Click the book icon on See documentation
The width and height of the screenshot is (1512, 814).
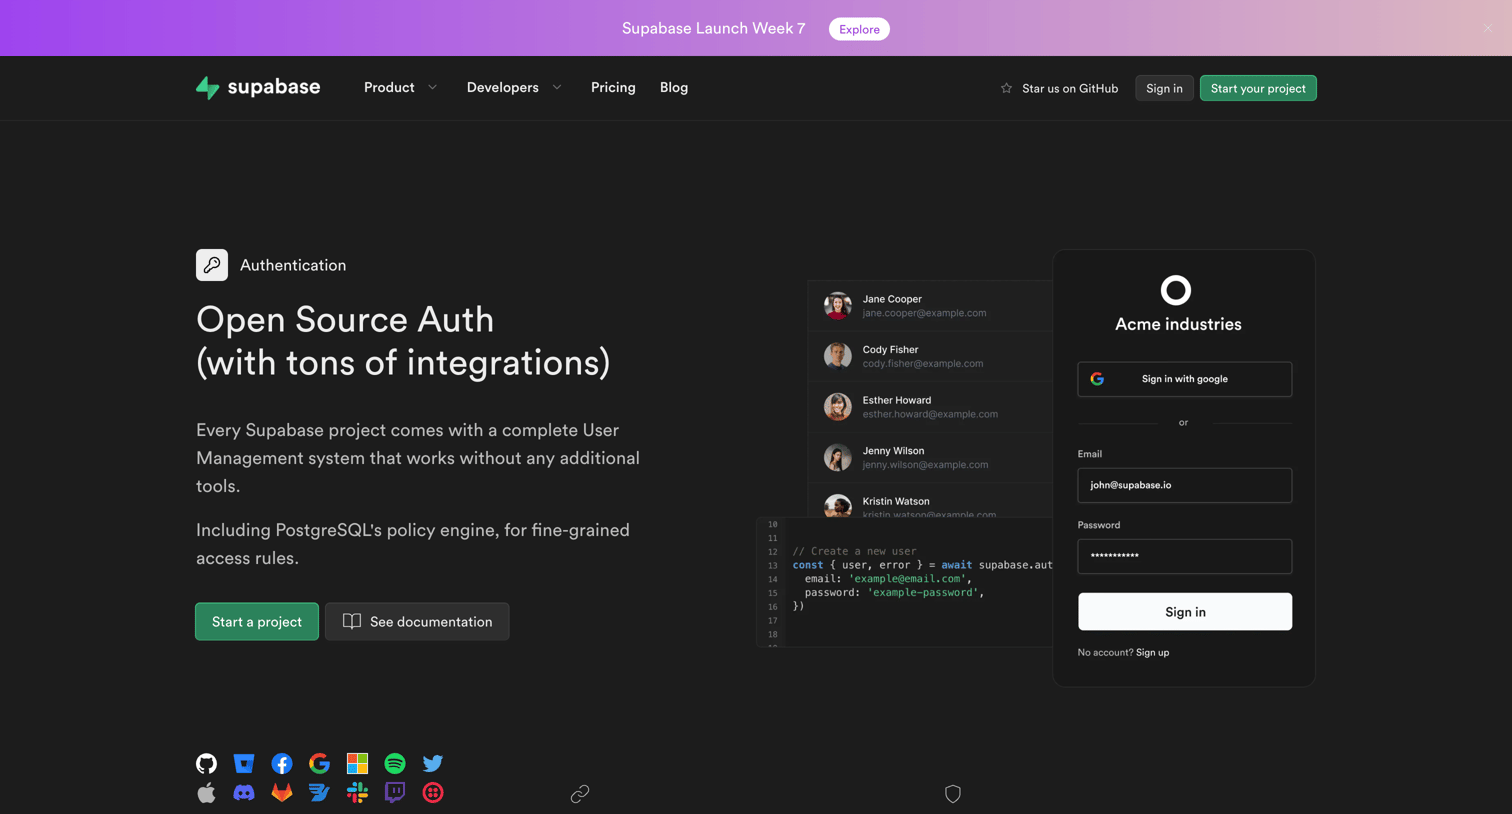coord(352,621)
